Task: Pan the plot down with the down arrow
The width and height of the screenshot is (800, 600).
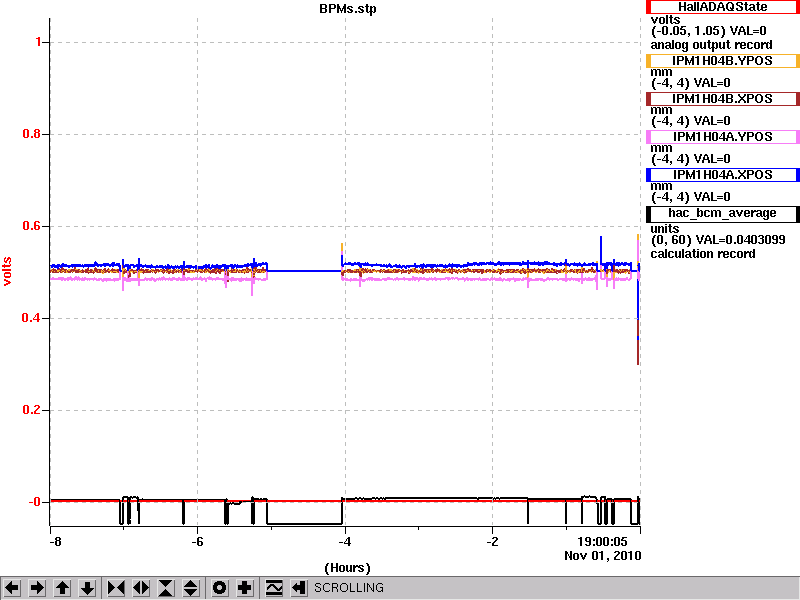Action: pos(87,588)
